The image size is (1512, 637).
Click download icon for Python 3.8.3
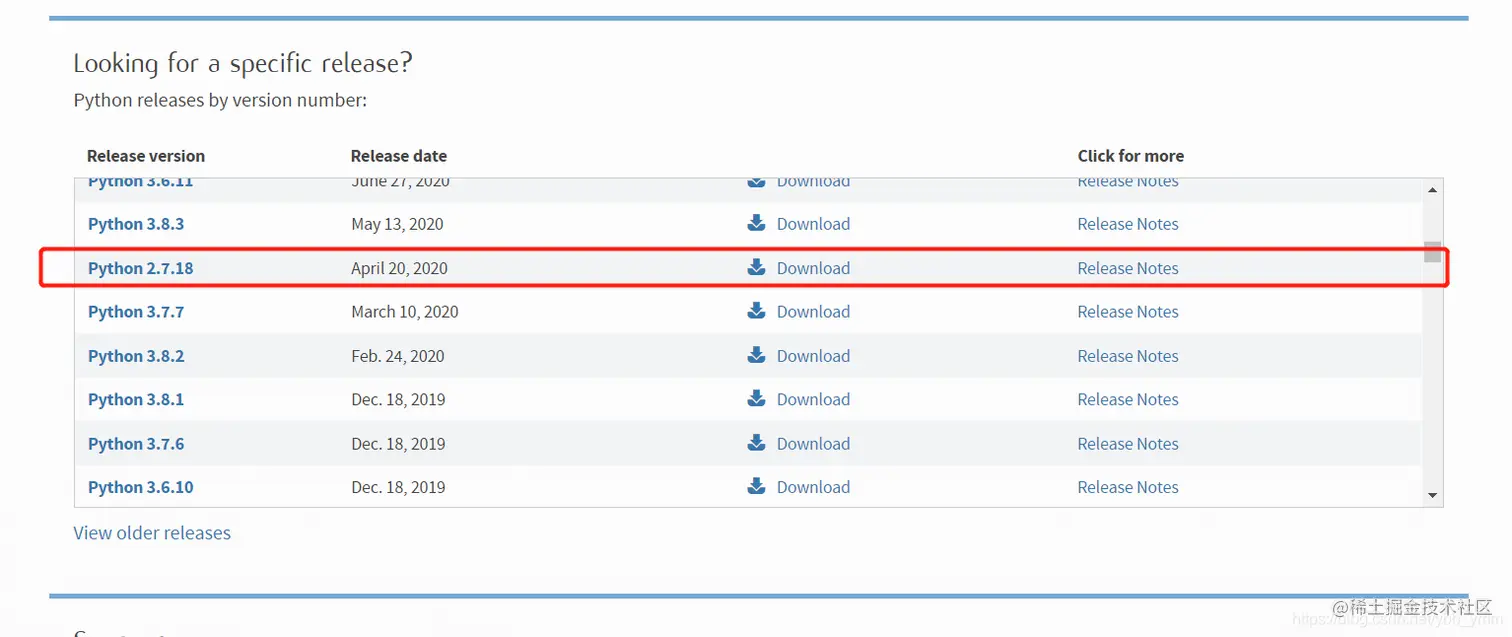click(x=756, y=223)
